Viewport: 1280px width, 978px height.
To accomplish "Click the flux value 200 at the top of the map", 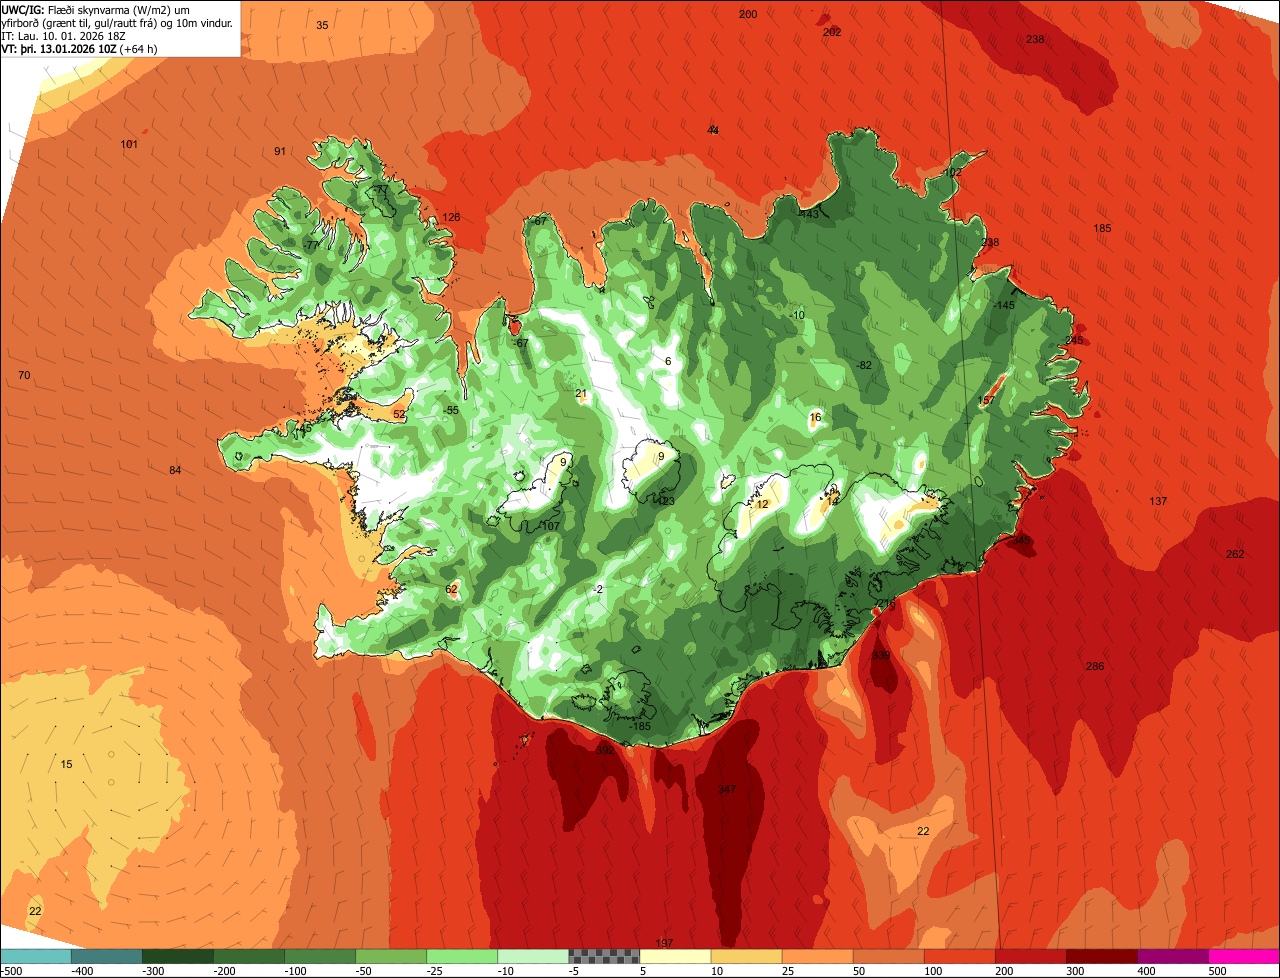I will [x=748, y=14].
